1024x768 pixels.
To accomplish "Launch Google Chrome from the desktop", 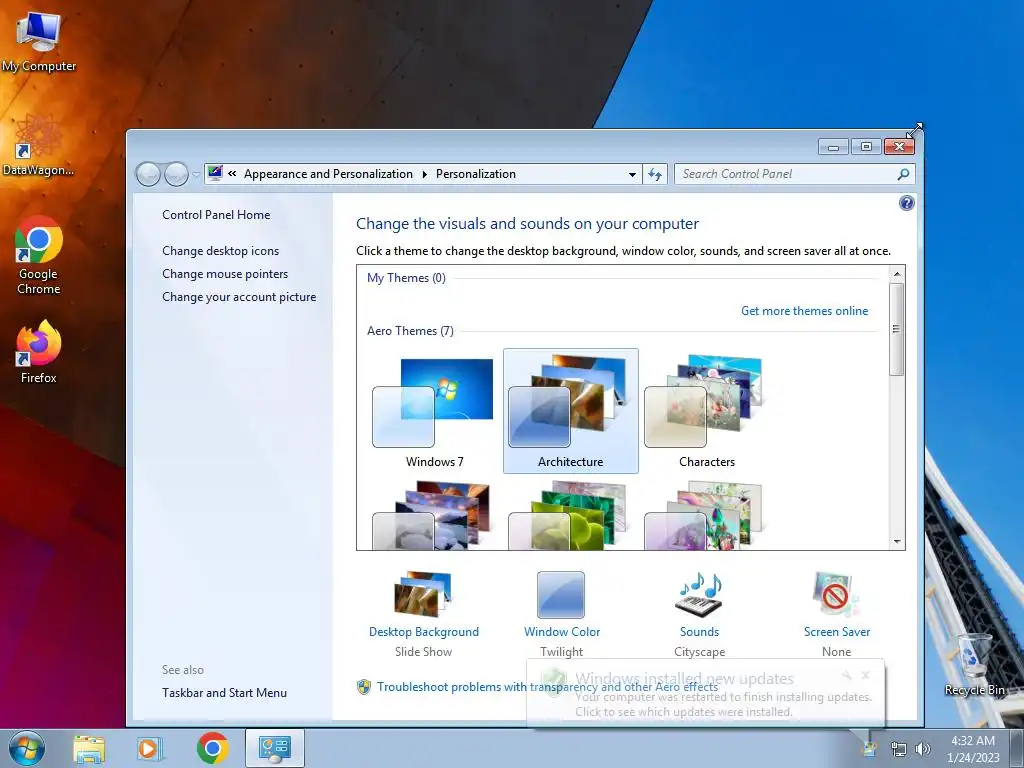I will [x=39, y=255].
